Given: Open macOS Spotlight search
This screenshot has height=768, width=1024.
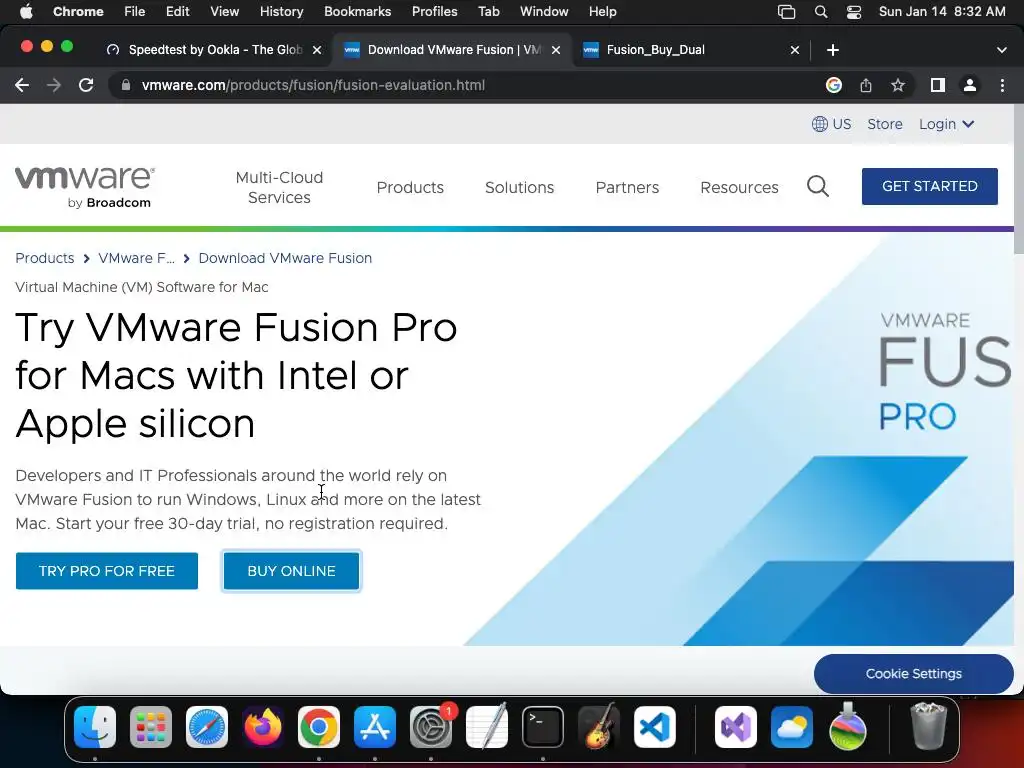Looking at the screenshot, I should point(821,12).
